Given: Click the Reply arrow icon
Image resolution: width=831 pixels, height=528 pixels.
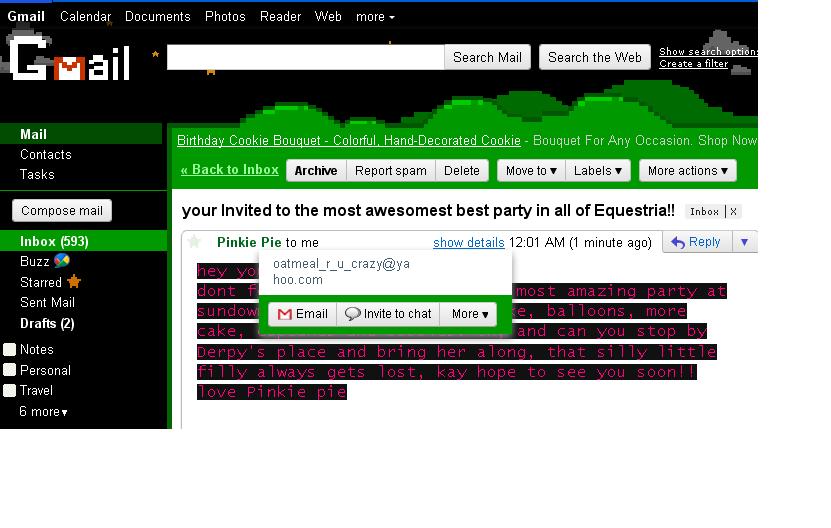Looking at the screenshot, I should tap(678, 242).
